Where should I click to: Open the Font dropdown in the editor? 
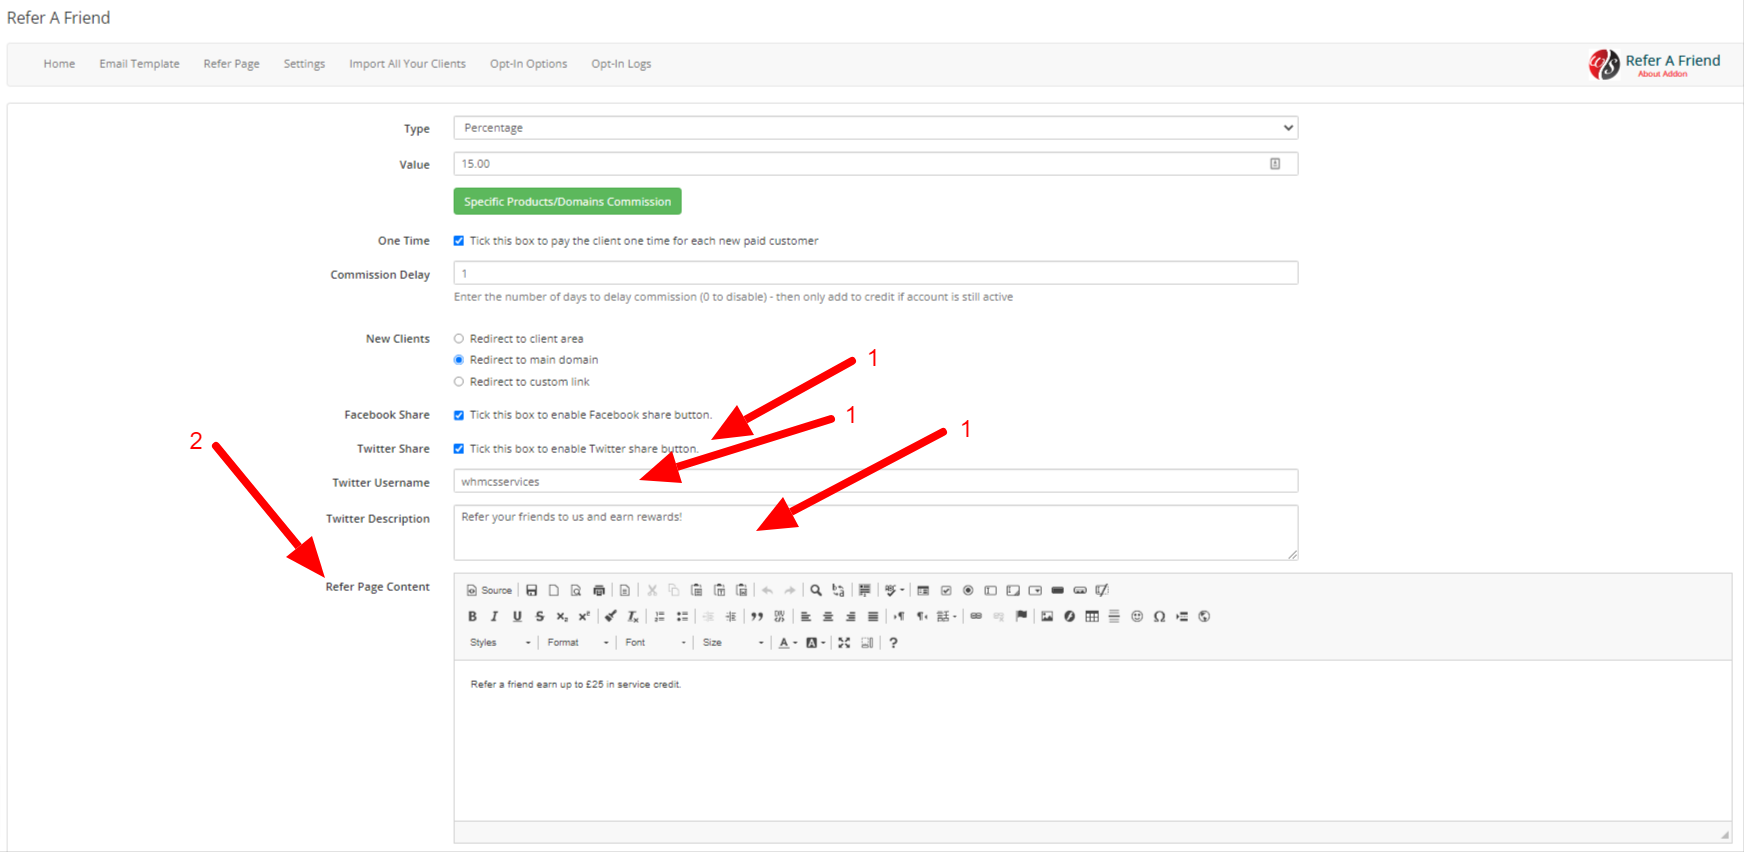point(655,643)
